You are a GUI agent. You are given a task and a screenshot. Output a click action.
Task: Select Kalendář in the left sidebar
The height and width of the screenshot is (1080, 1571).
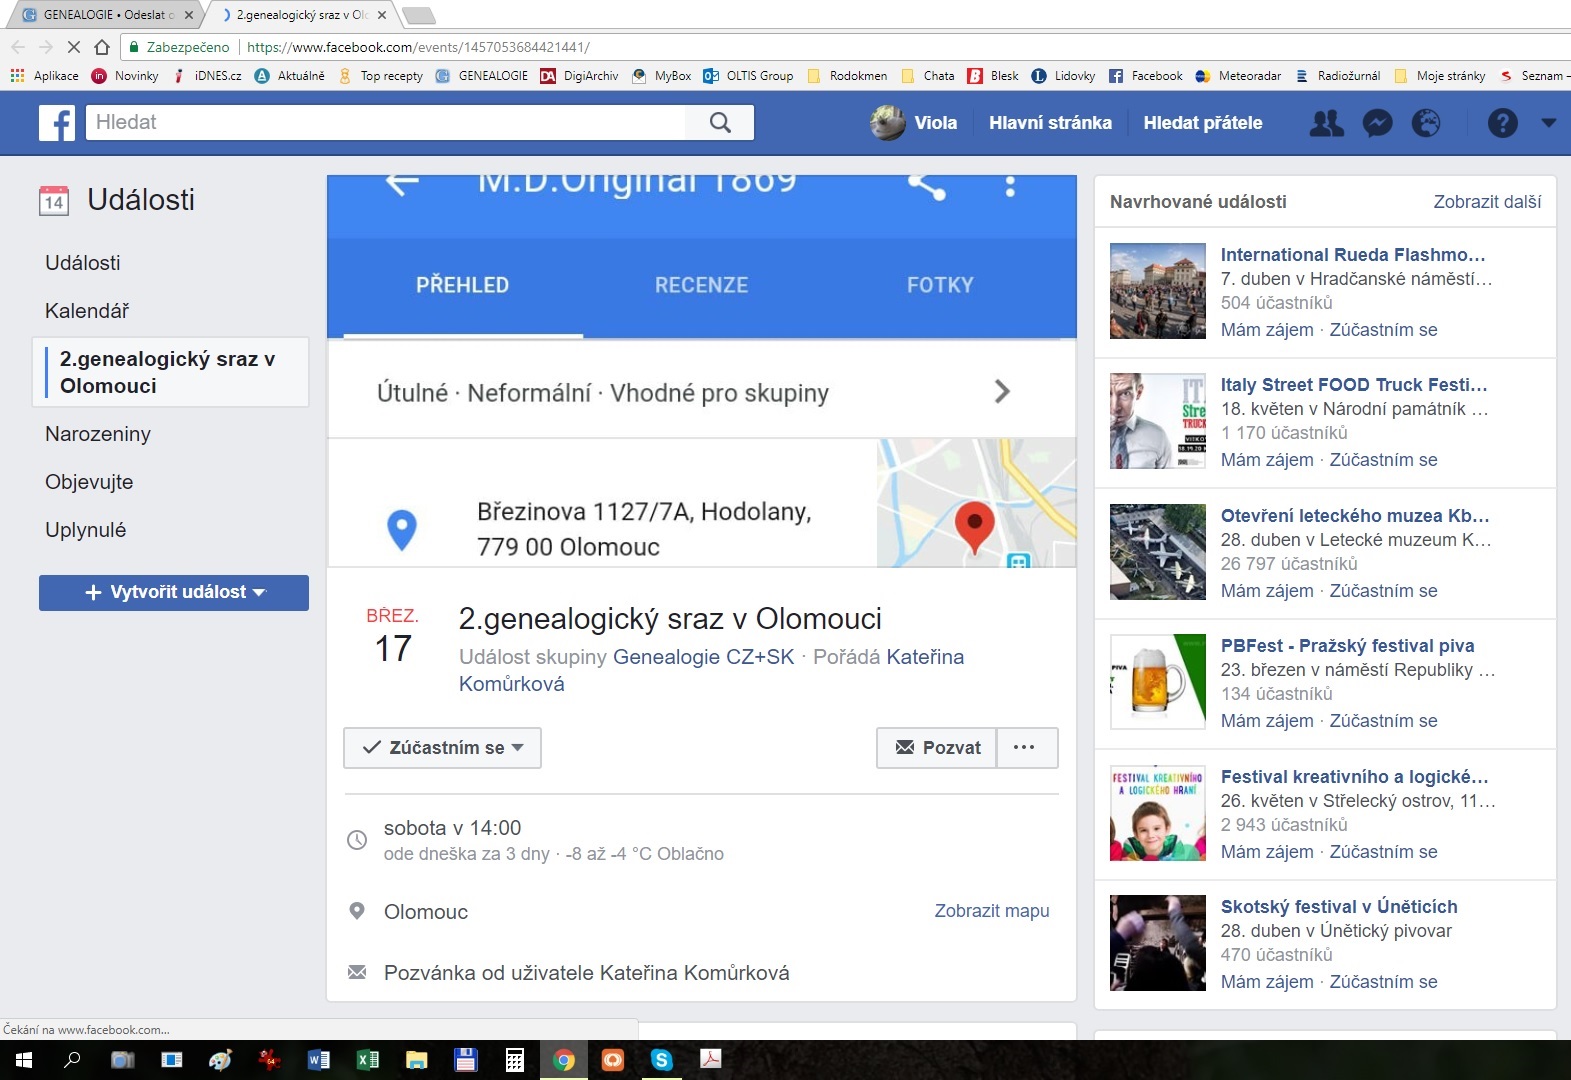point(87,311)
